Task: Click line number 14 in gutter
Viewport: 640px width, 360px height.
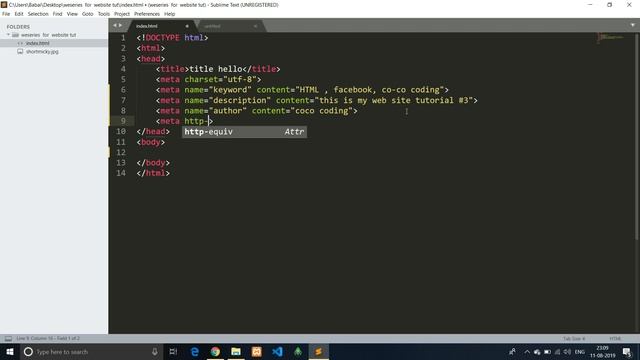Action: point(121,173)
